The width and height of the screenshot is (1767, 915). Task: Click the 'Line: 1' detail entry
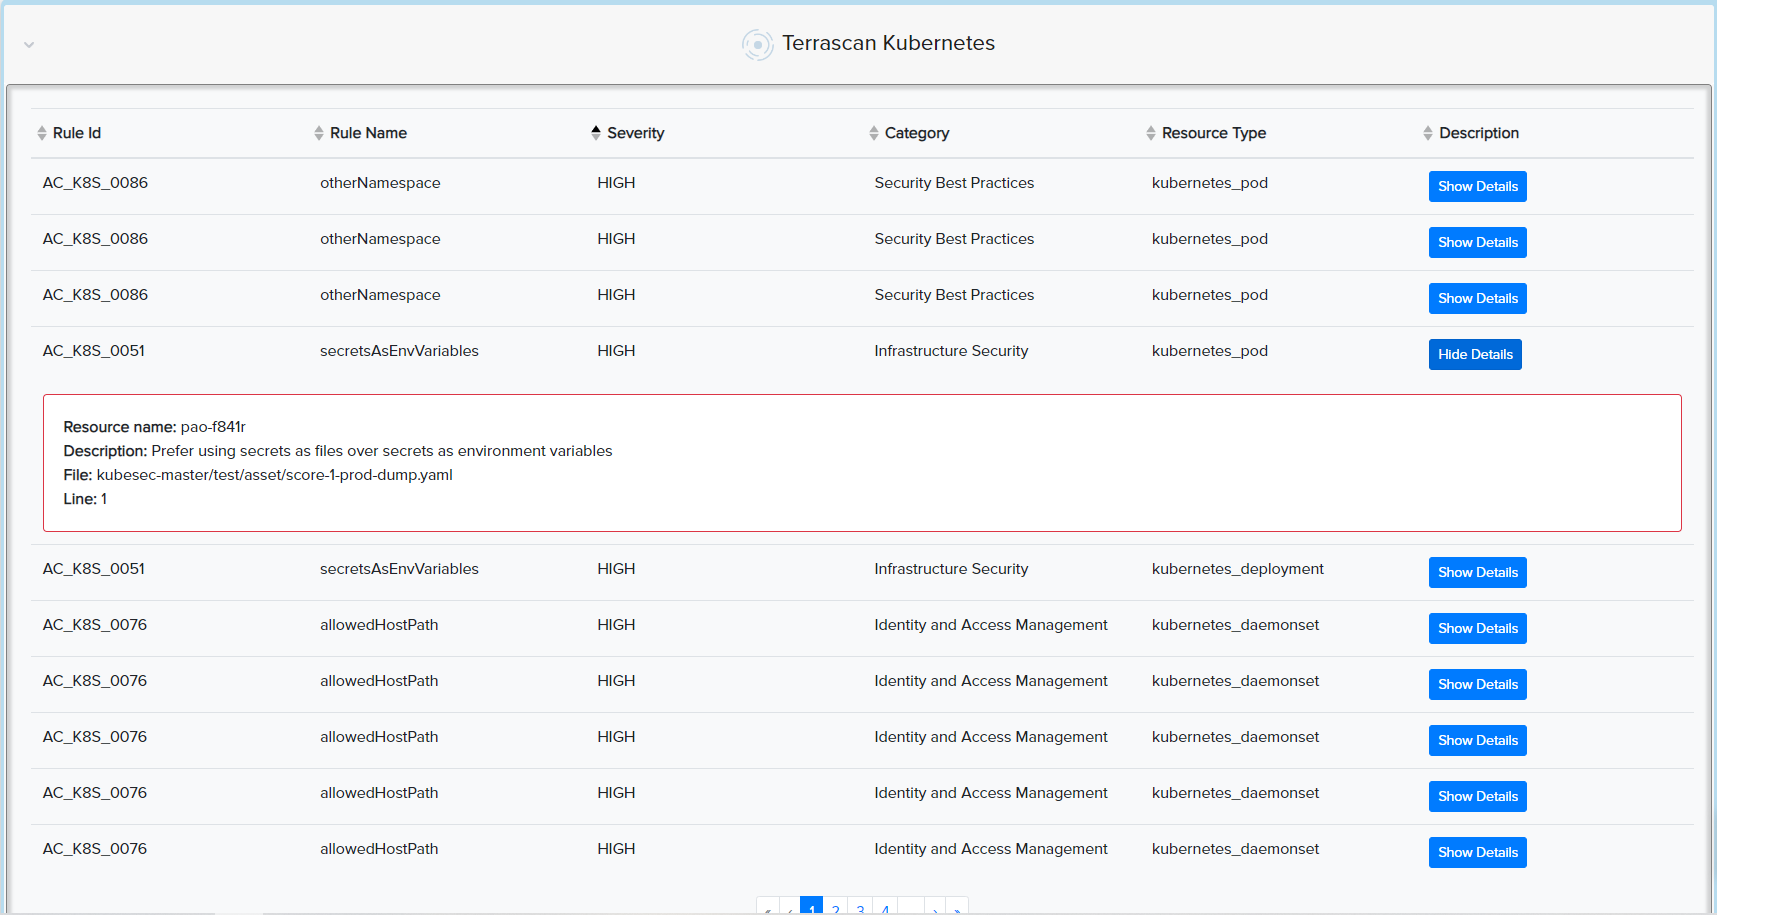click(x=85, y=499)
